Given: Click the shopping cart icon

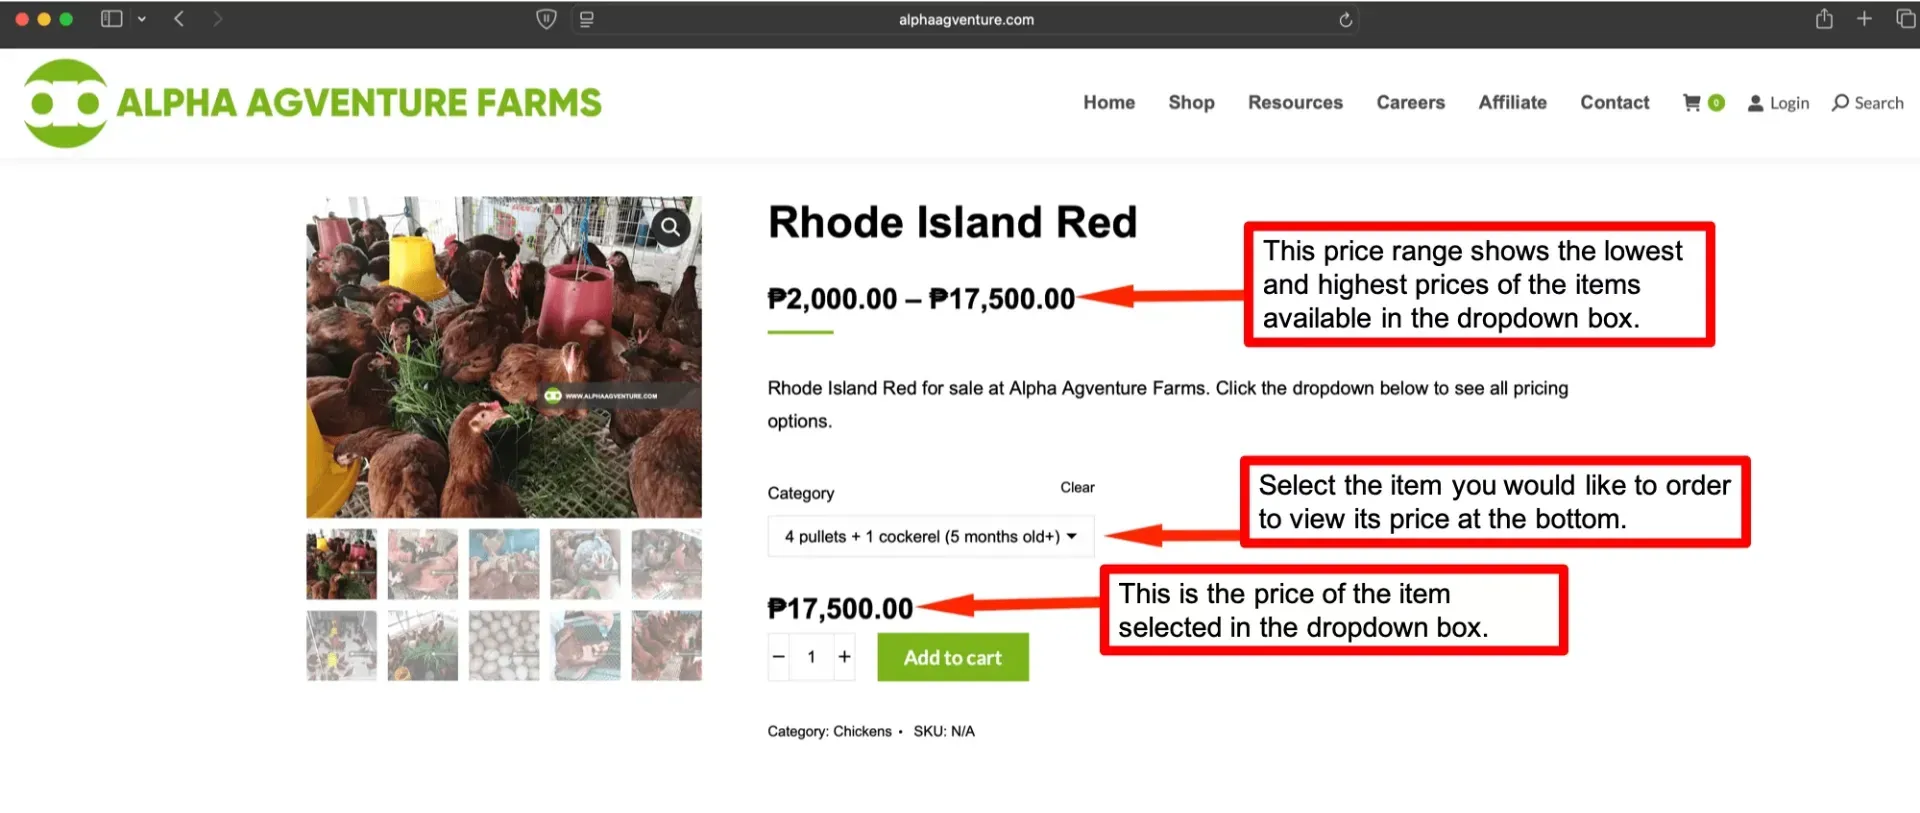Looking at the screenshot, I should tap(1692, 103).
